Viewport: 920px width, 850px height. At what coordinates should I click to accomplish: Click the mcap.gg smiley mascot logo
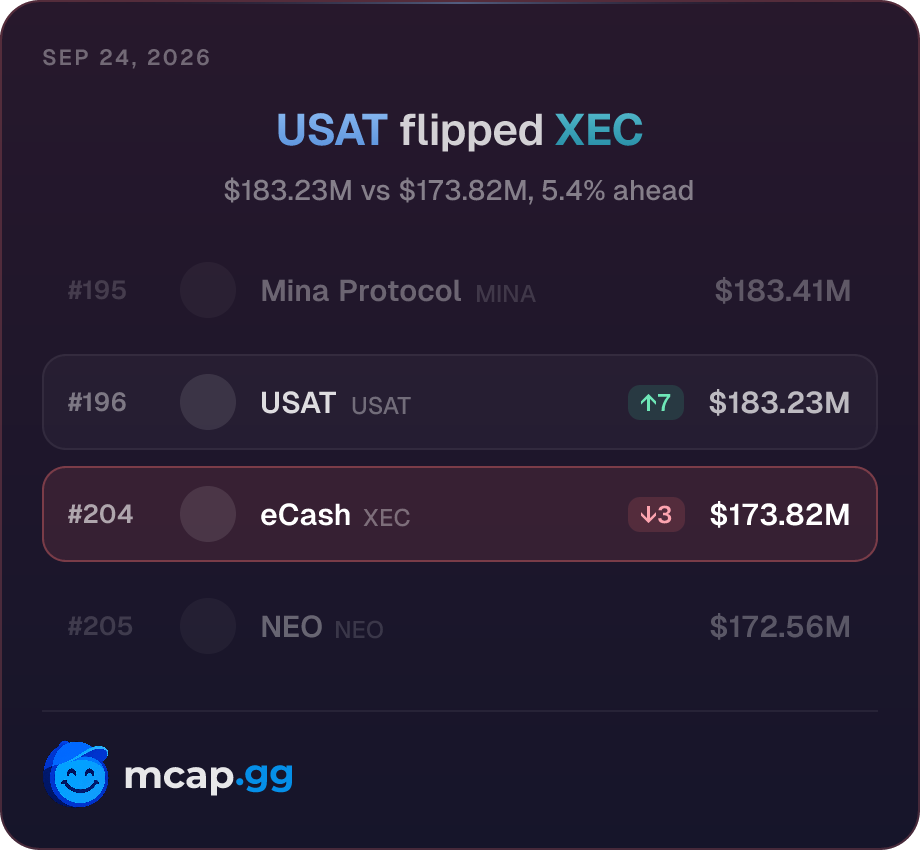[x=76, y=774]
